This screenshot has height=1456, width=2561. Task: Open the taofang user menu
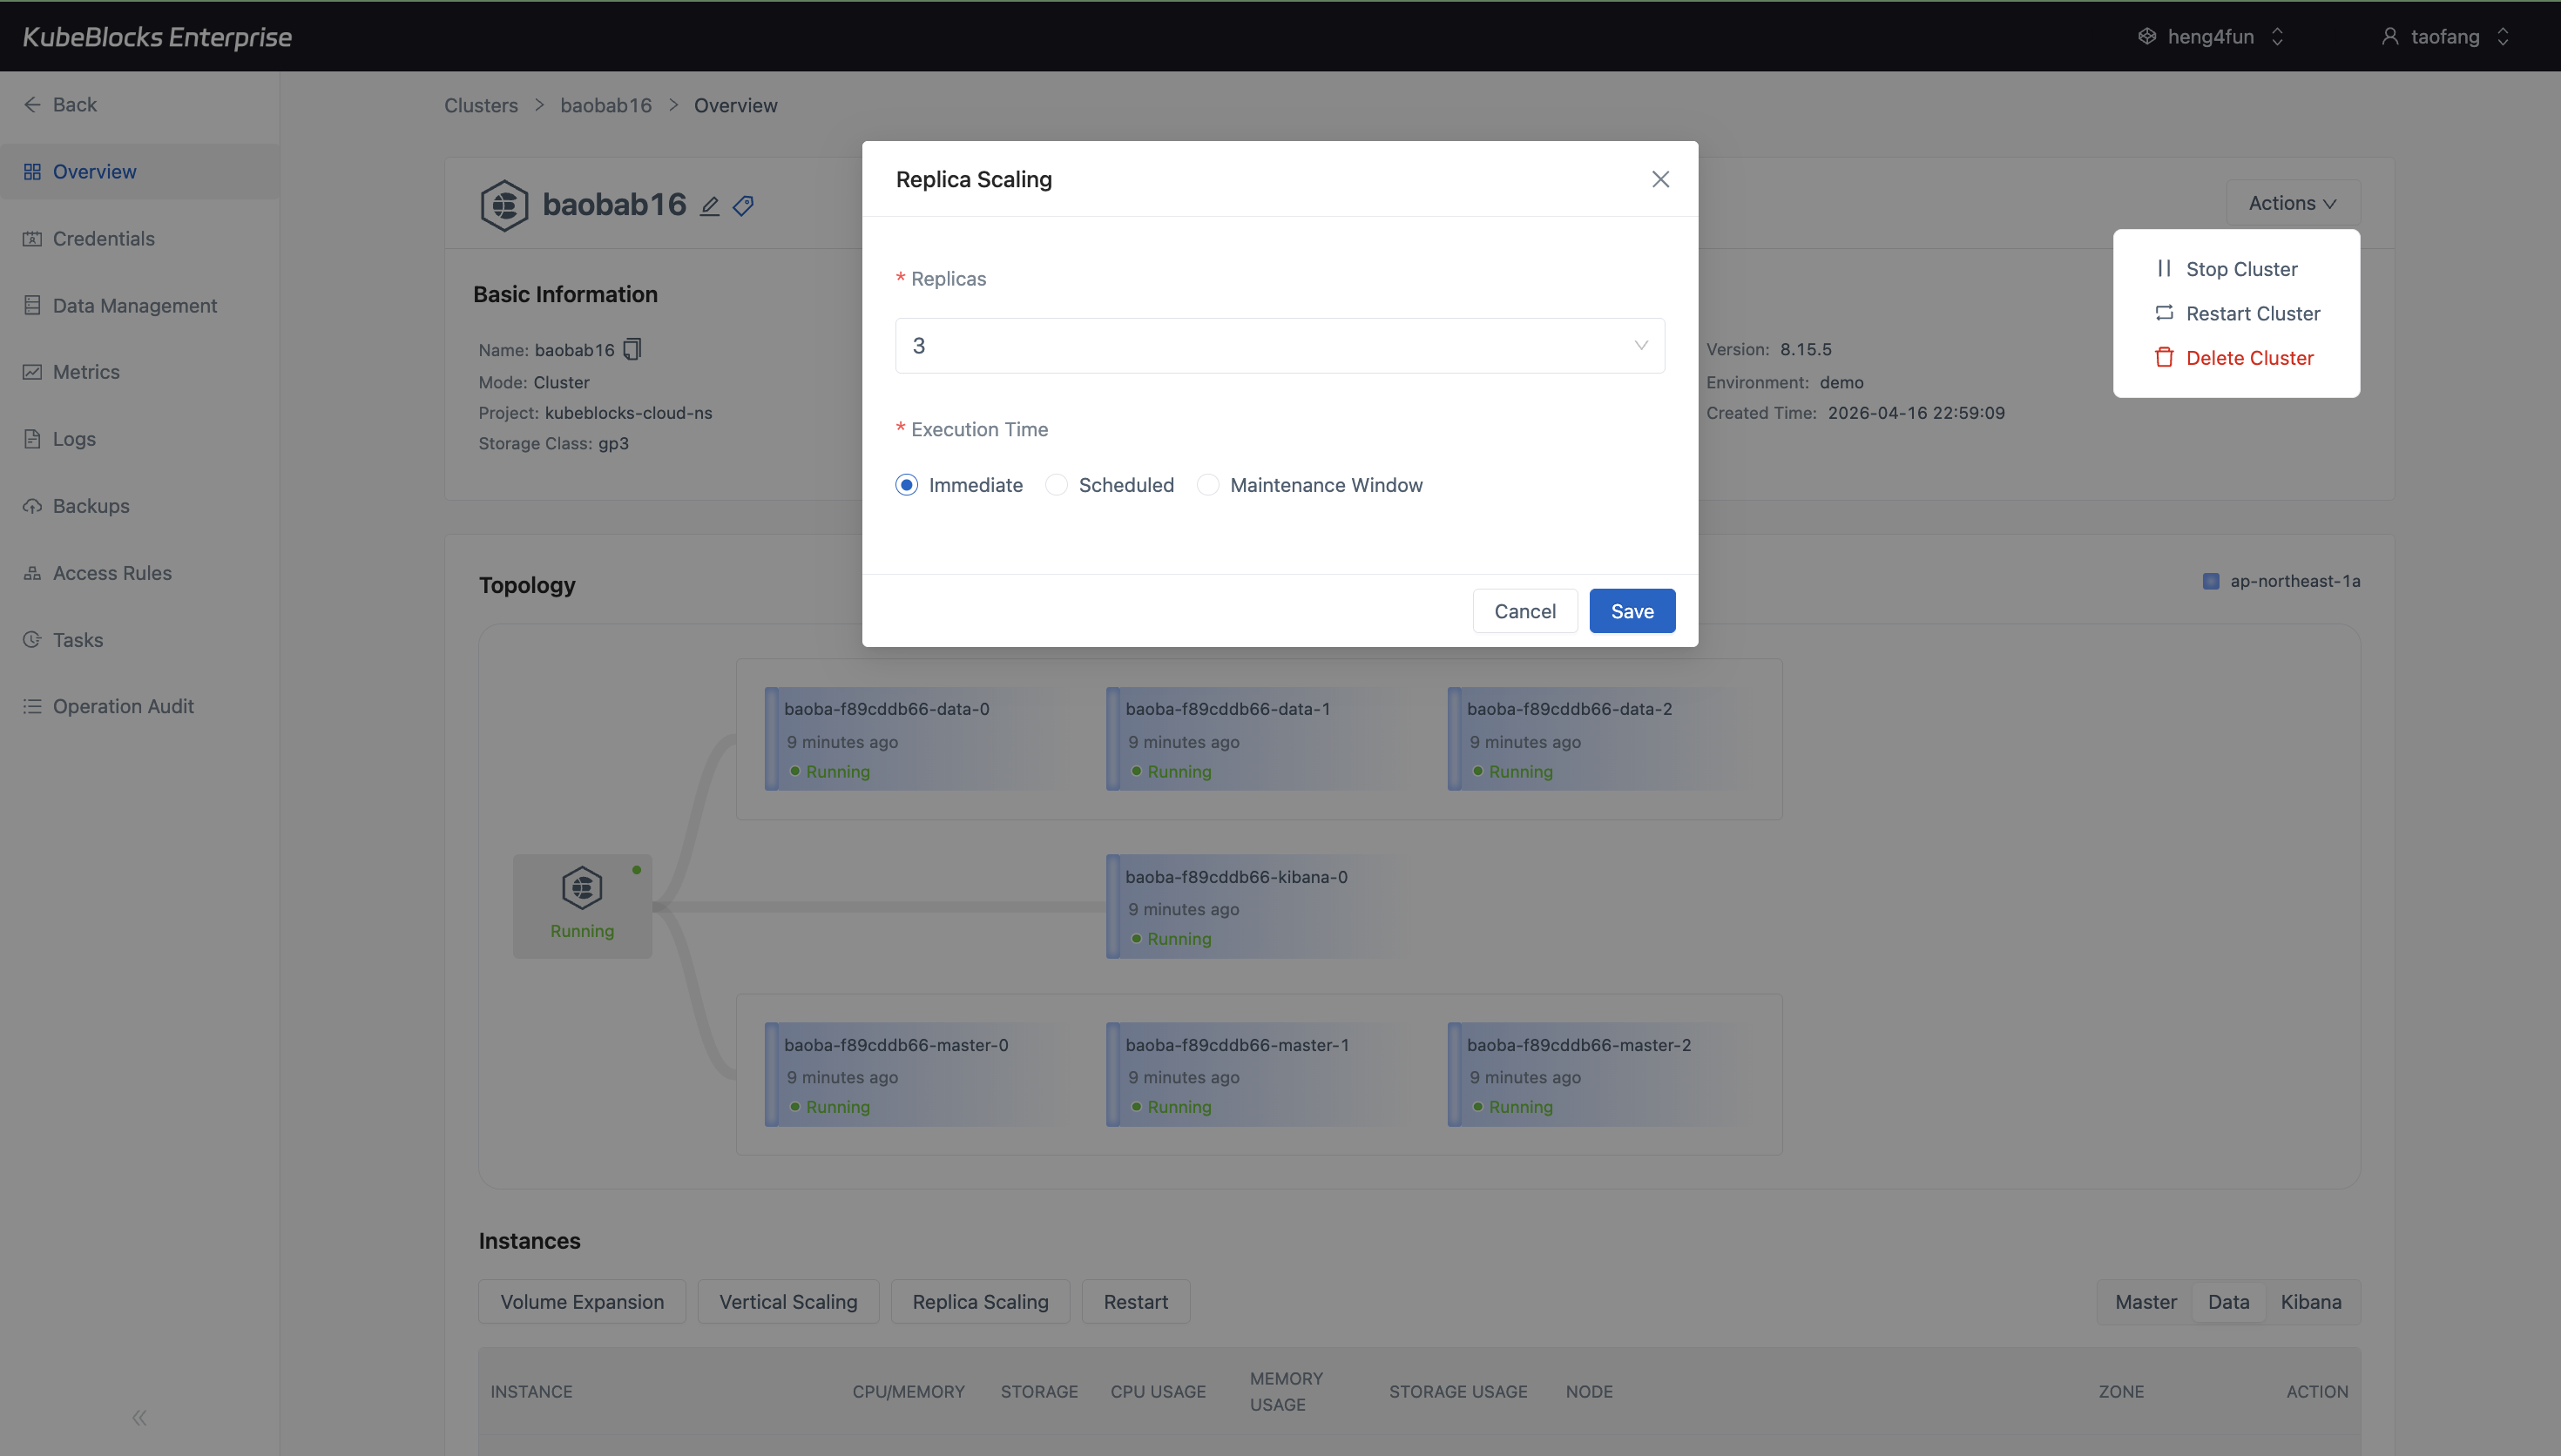(2445, 36)
